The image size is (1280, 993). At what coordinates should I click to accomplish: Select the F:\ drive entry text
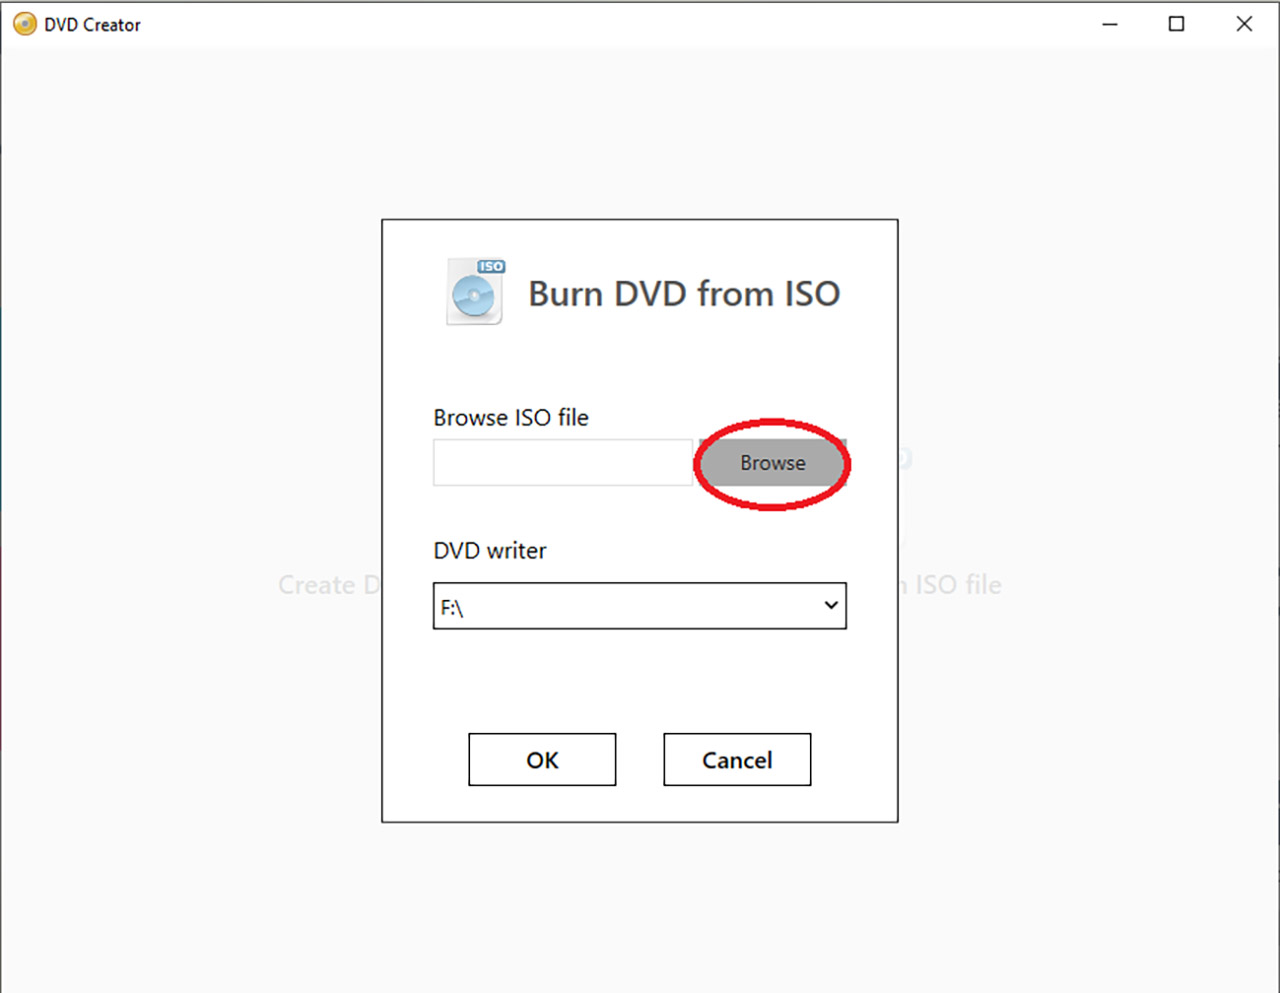[x=452, y=608]
